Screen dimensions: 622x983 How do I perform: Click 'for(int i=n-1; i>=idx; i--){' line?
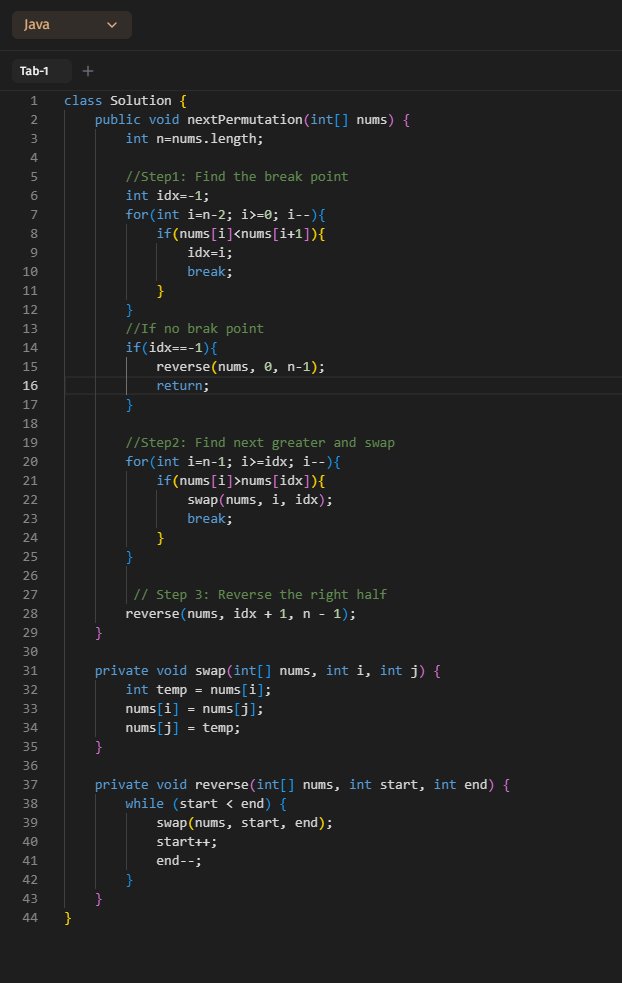[233, 461]
